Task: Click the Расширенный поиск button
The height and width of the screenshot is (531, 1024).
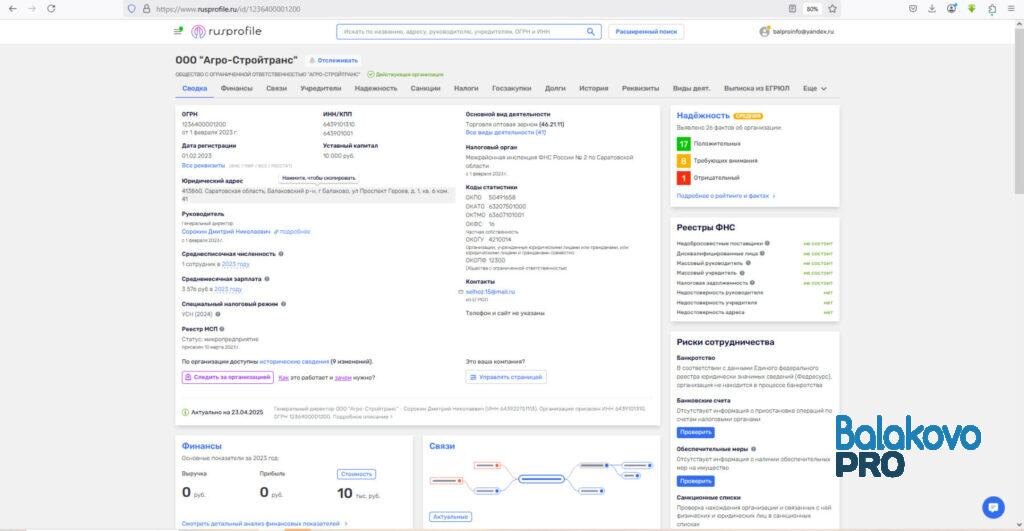Action: [646, 31]
